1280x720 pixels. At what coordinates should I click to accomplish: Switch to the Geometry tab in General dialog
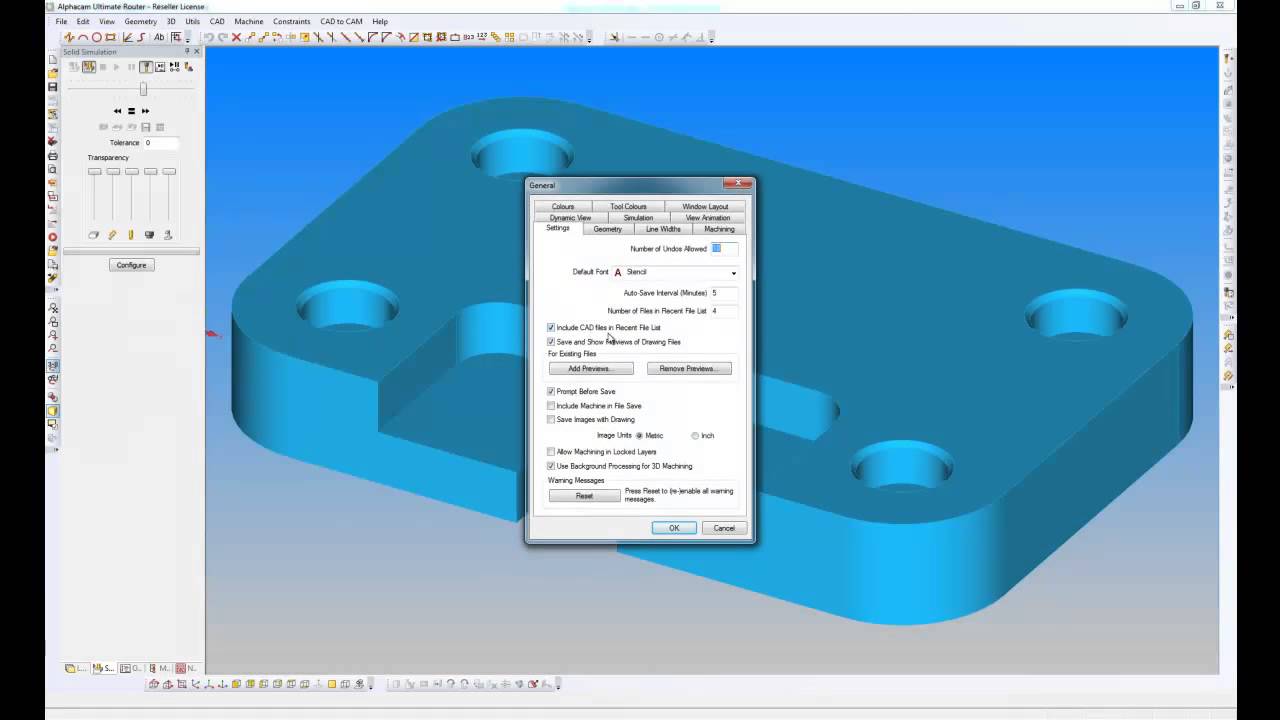coord(607,229)
